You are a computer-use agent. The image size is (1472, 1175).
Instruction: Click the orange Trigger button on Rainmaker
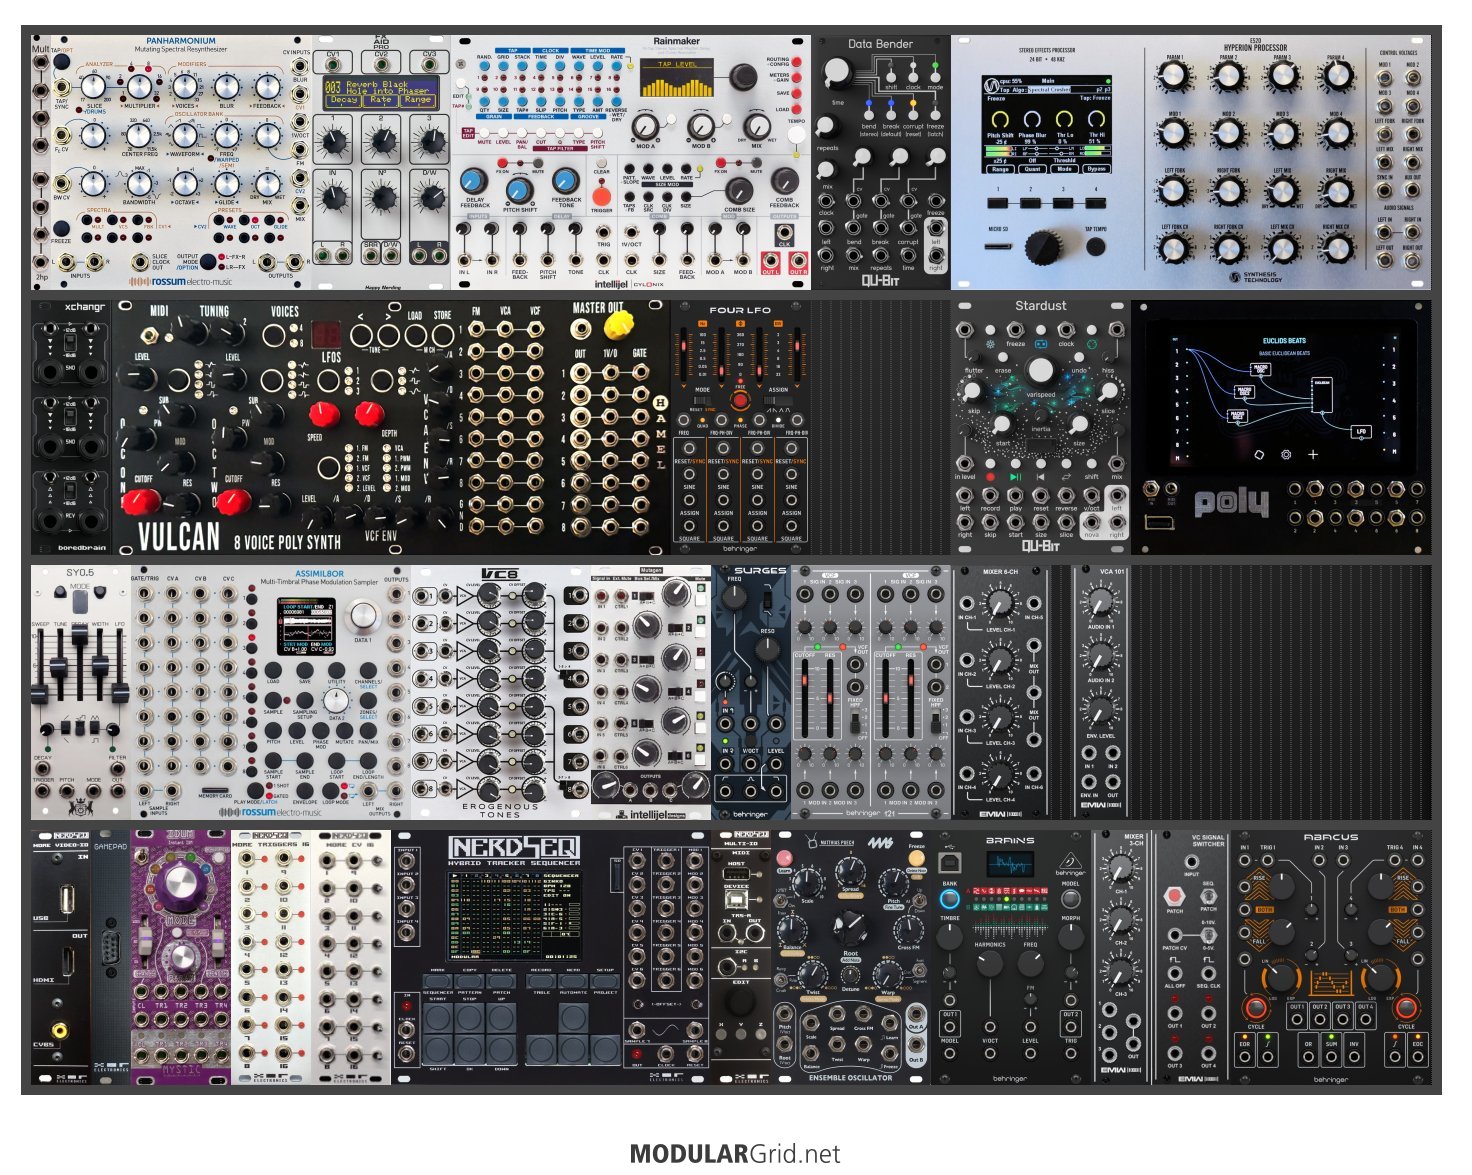tap(601, 196)
